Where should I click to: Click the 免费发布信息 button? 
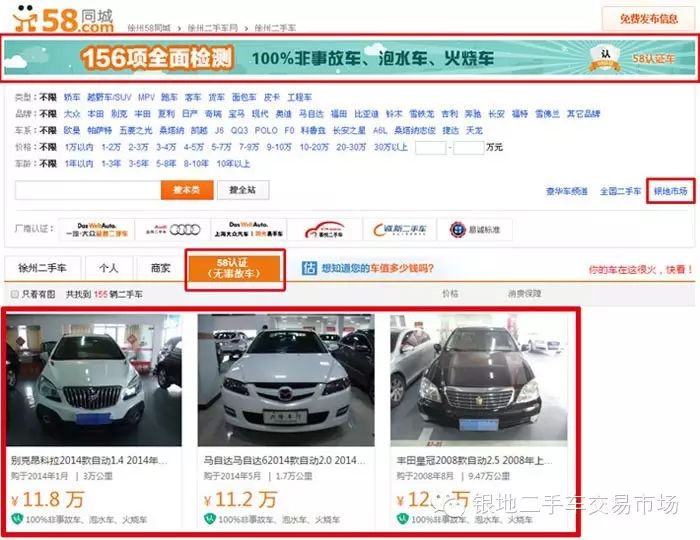pyautogui.click(x=648, y=19)
